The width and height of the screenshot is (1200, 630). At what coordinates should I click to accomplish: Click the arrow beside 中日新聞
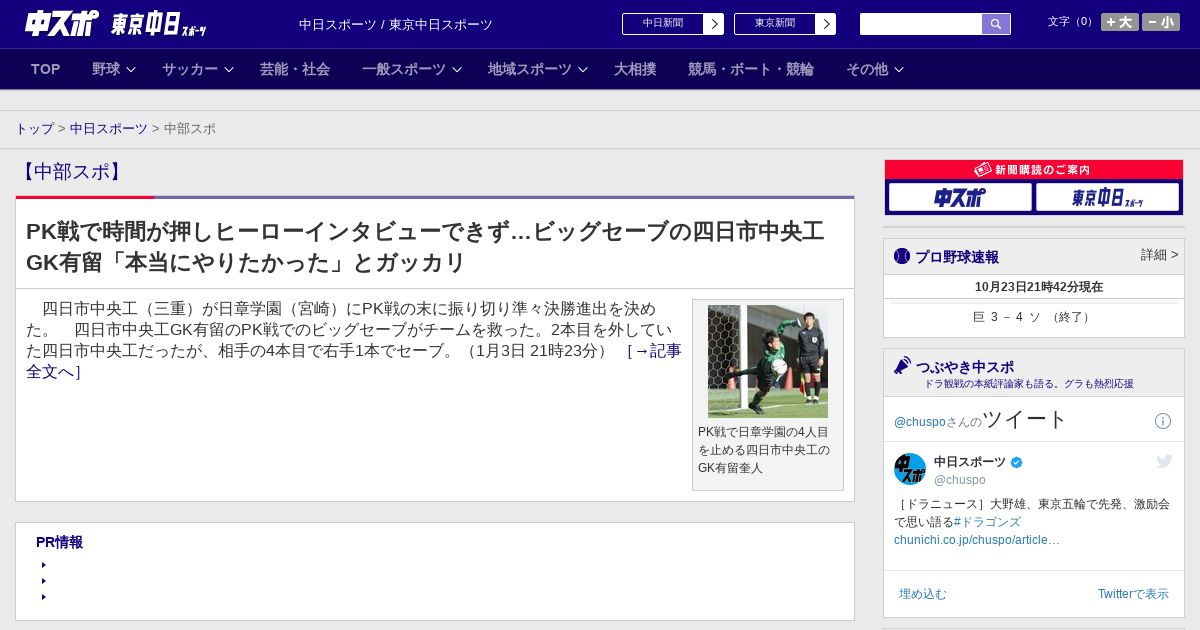point(714,24)
